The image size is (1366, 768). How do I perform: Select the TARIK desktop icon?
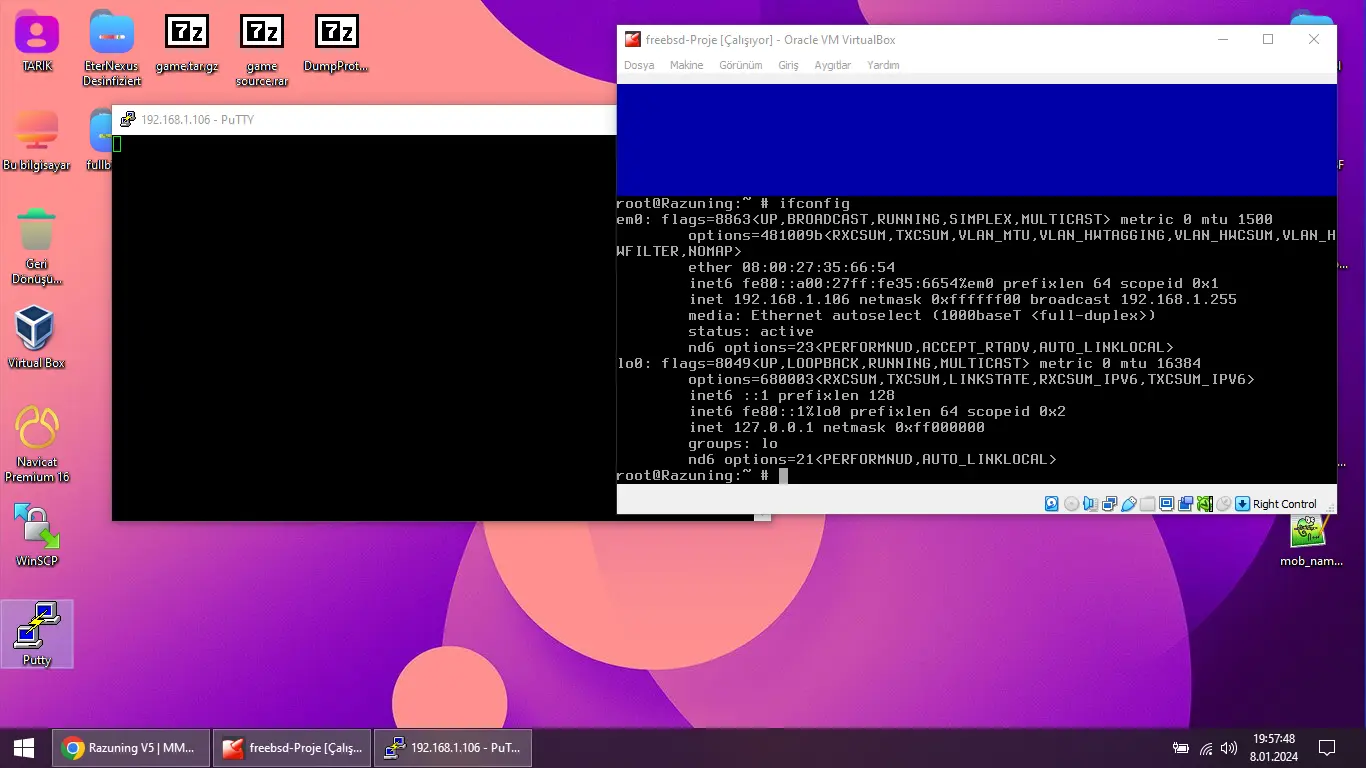click(37, 43)
